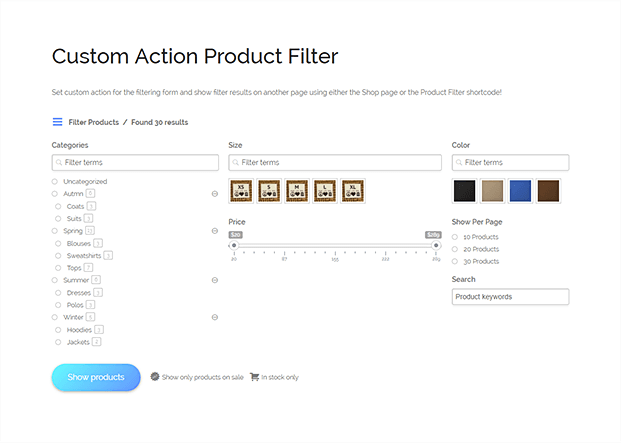Toggle the In stock only cart icon
Image resolution: width=621 pixels, height=443 pixels.
(x=254, y=376)
